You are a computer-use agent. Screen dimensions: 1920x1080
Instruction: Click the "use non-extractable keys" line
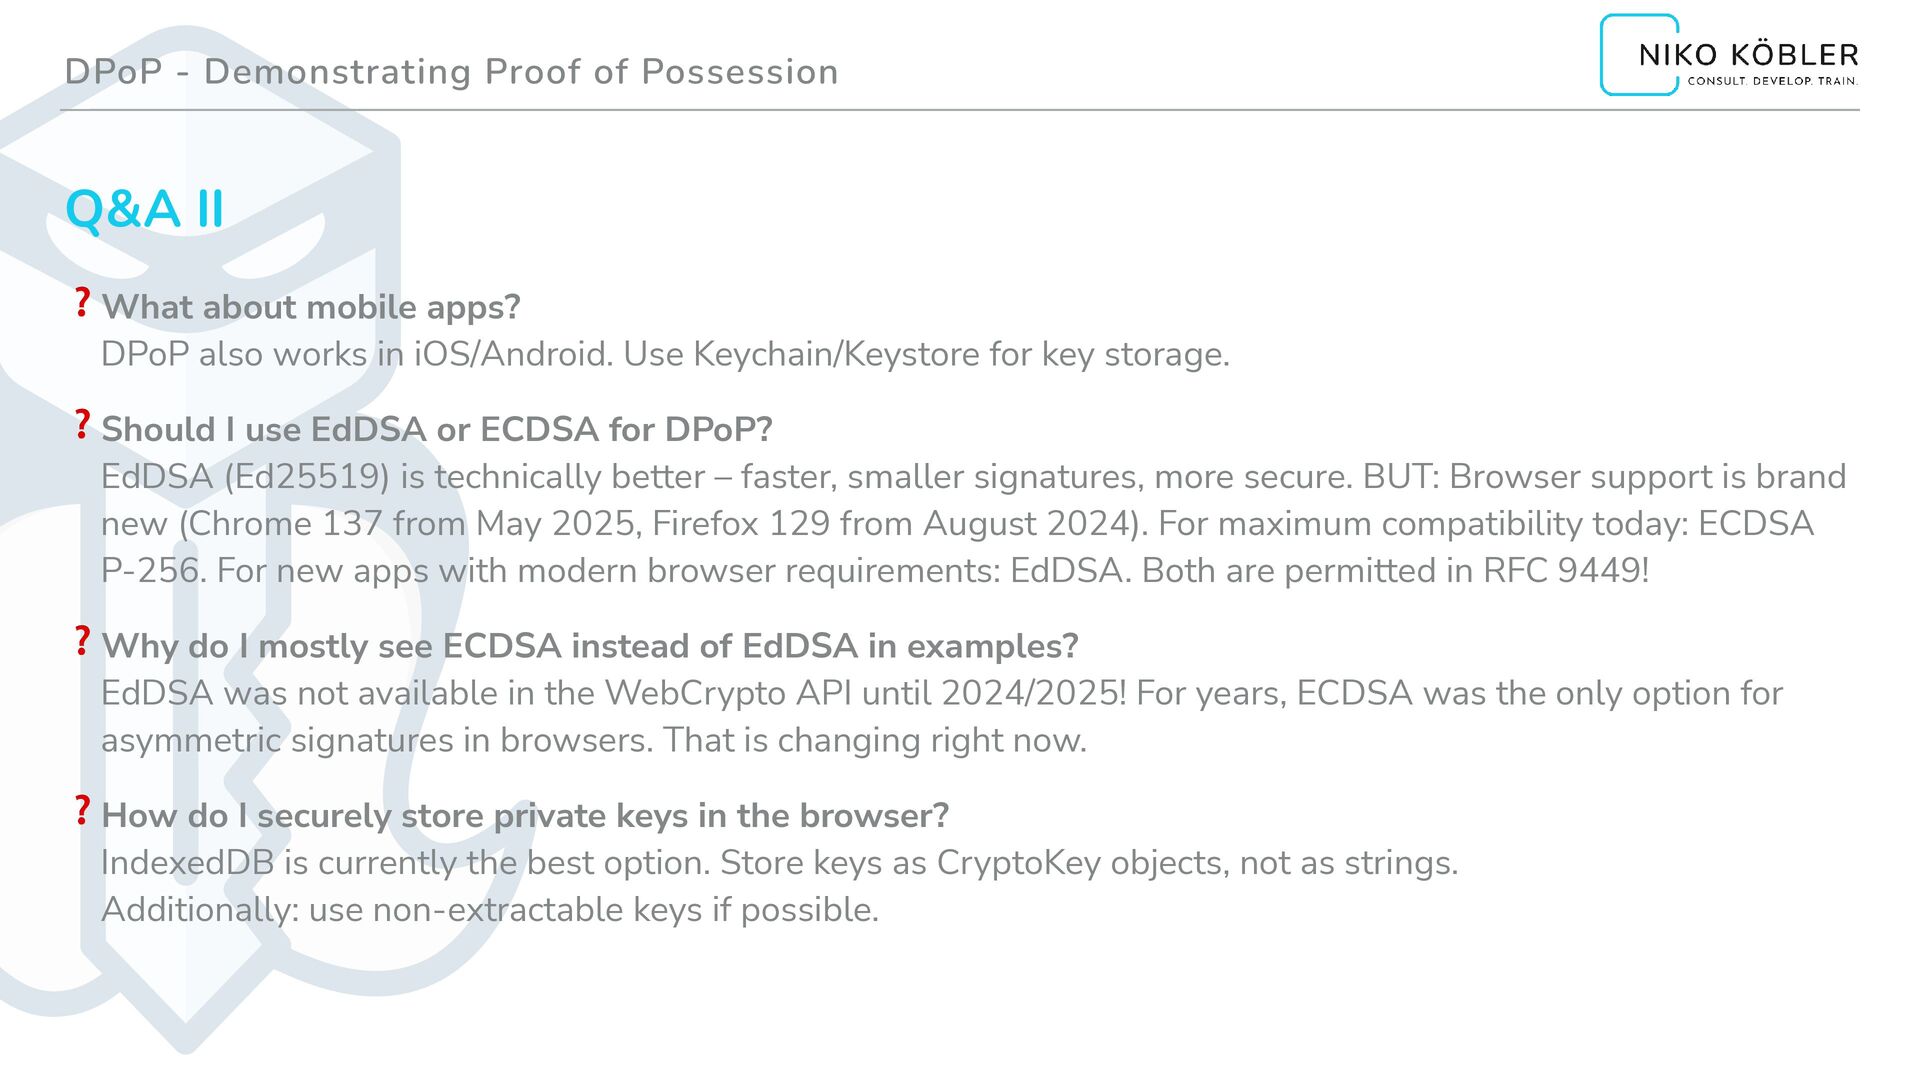(x=490, y=909)
